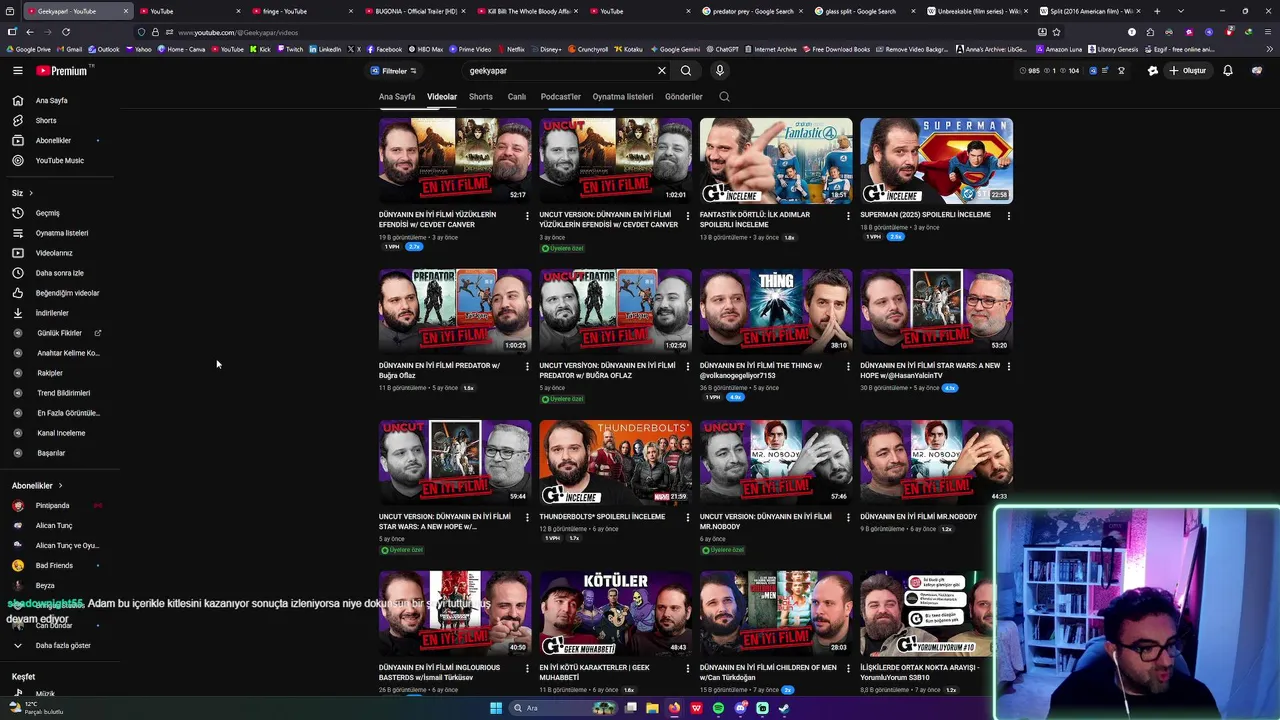Switch to Oynatma listeleri channel tab

click(x=623, y=97)
